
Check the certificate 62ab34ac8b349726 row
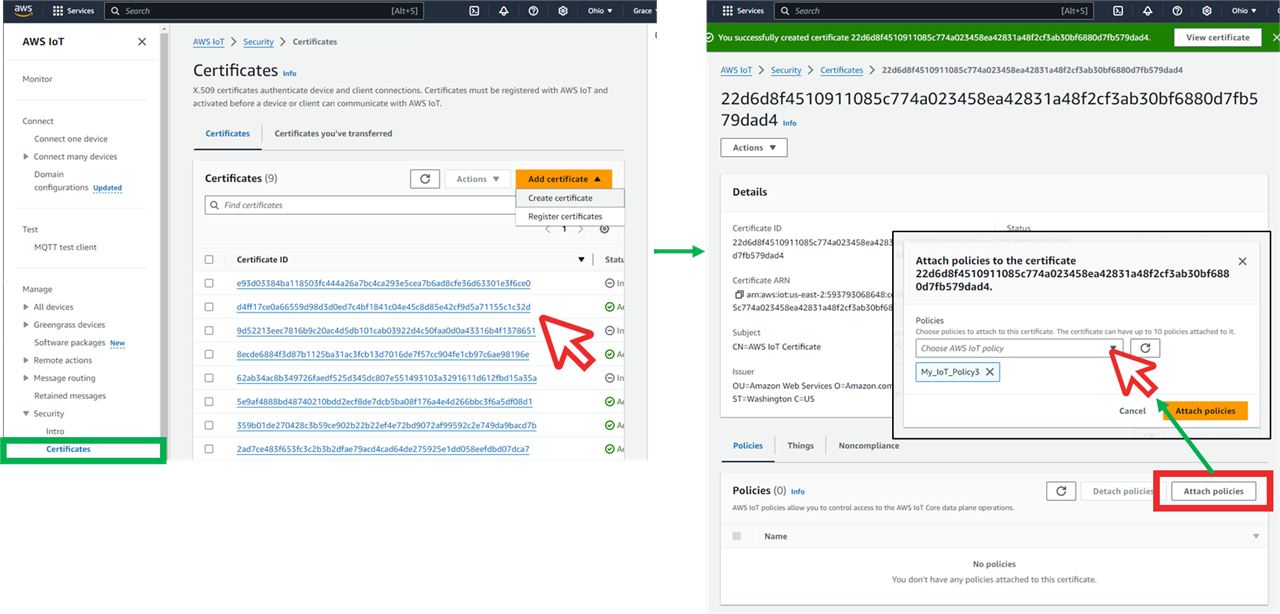pyautogui.click(x=209, y=378)
